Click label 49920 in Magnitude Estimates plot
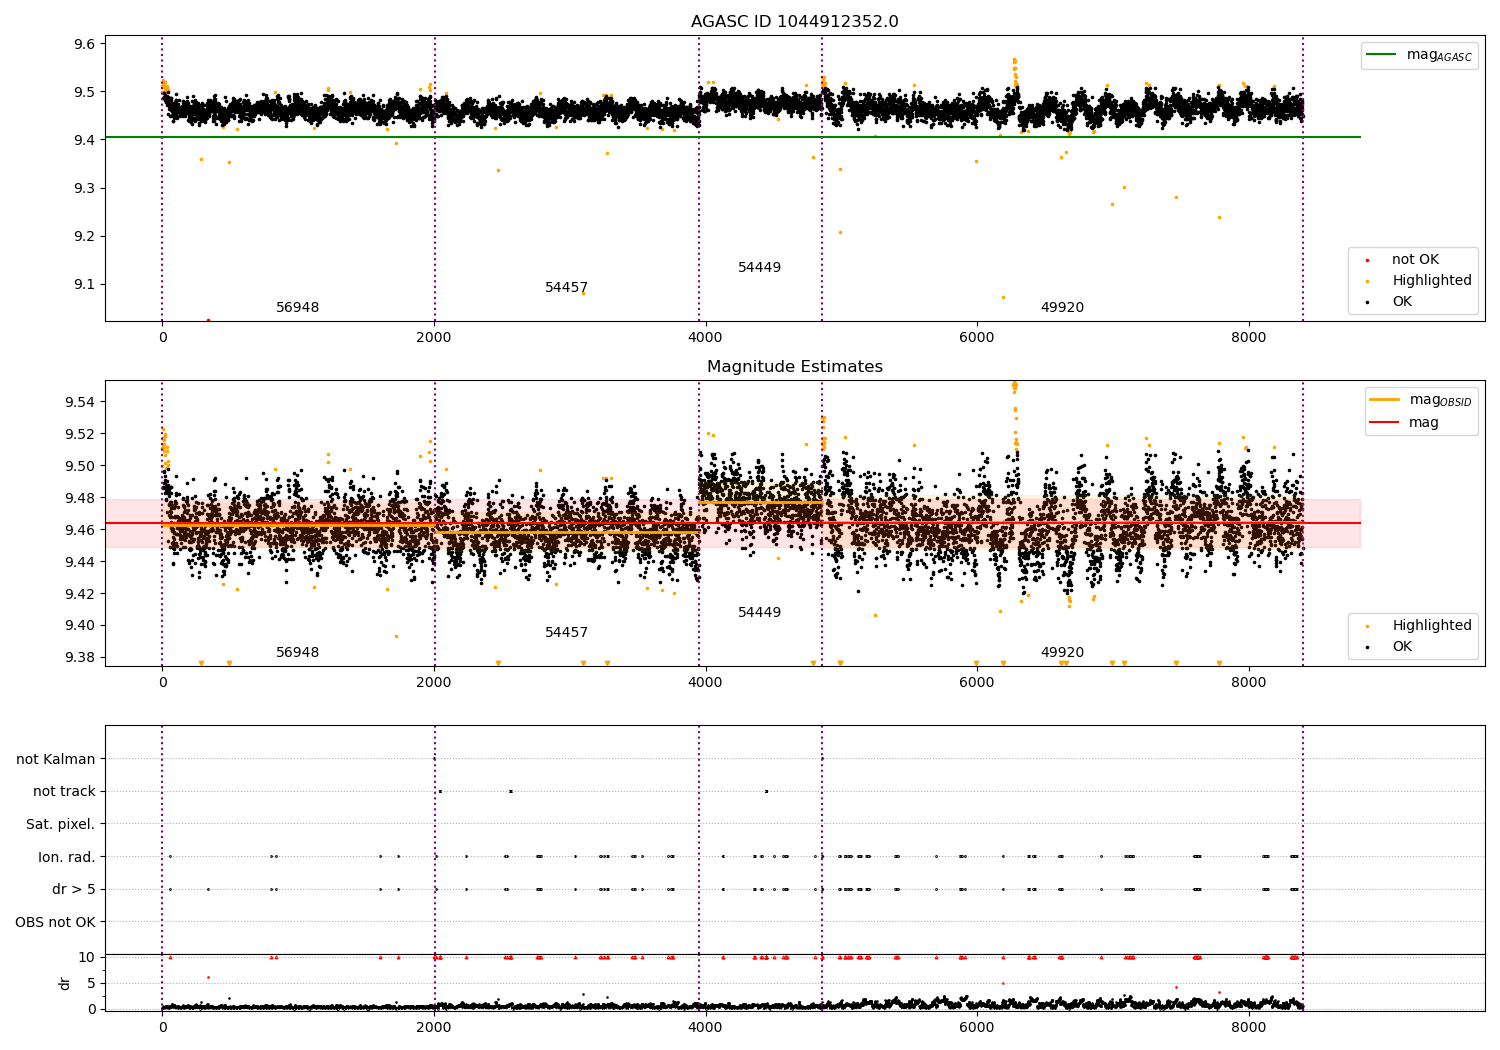 pos(1062,653)
